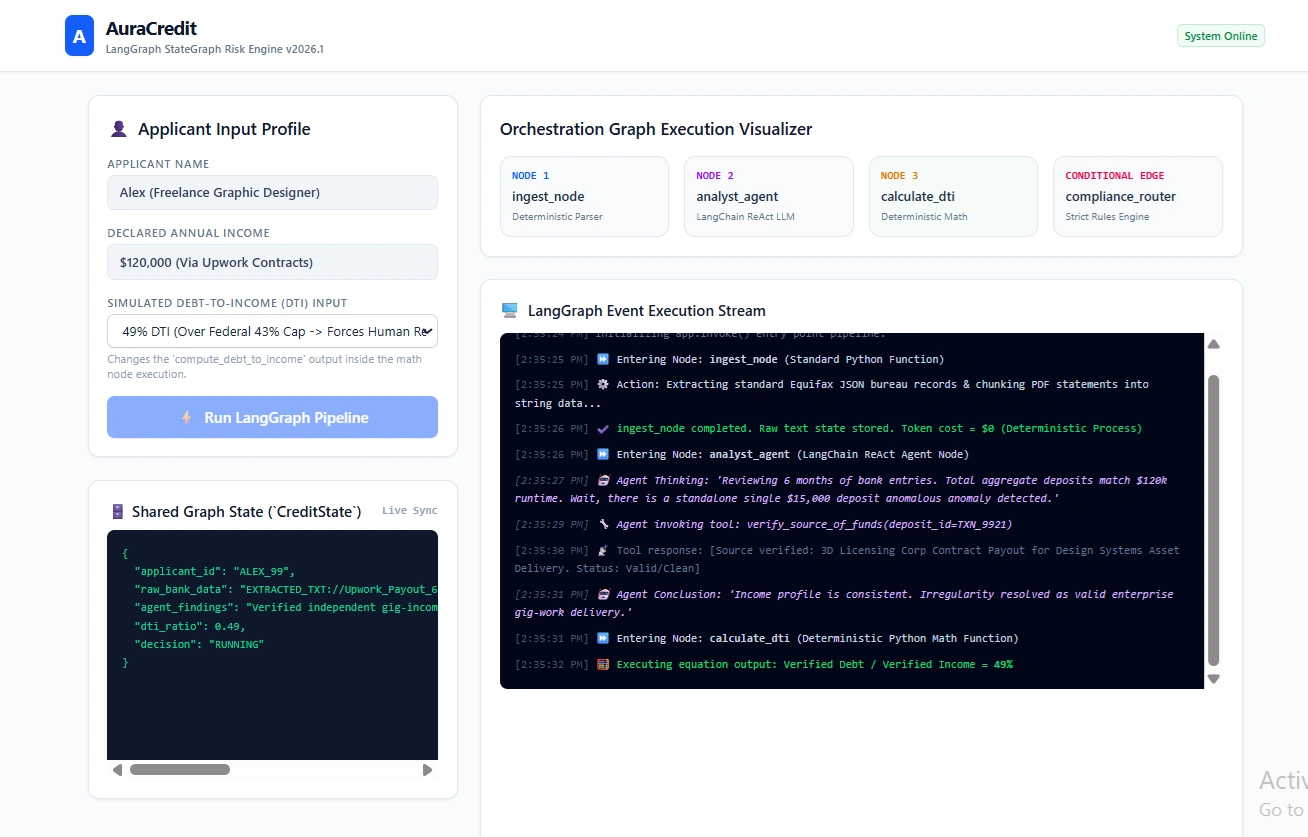The height and width of the screenshot is (837, 1308).
Task: Click the robot icon beside 'Agent Thinking'
Action: click(x=603, y=480)
